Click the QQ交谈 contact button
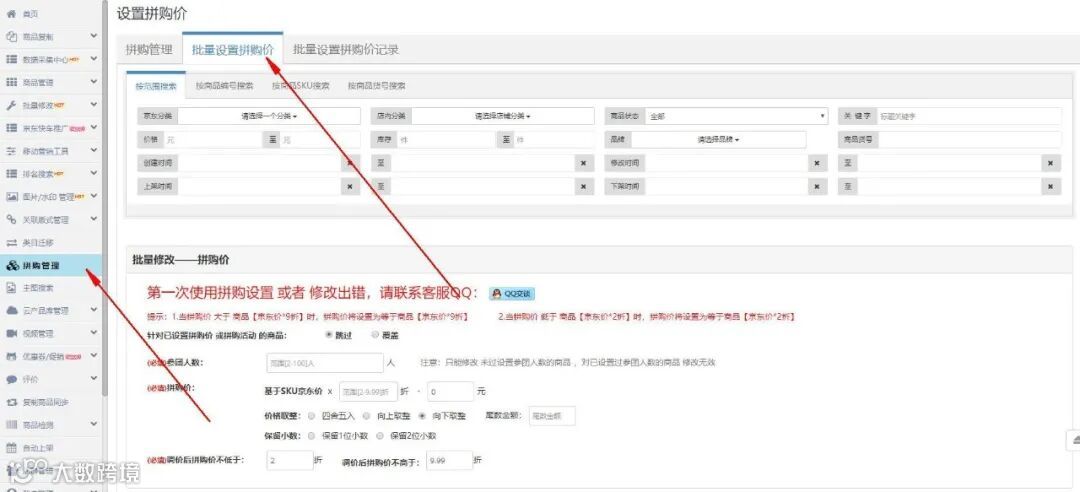 [512, 294]
